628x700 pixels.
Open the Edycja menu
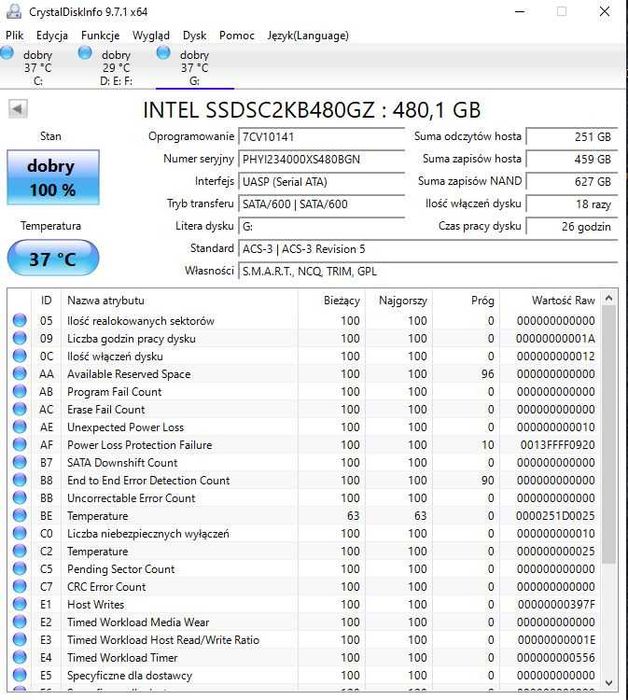(52, 35)
